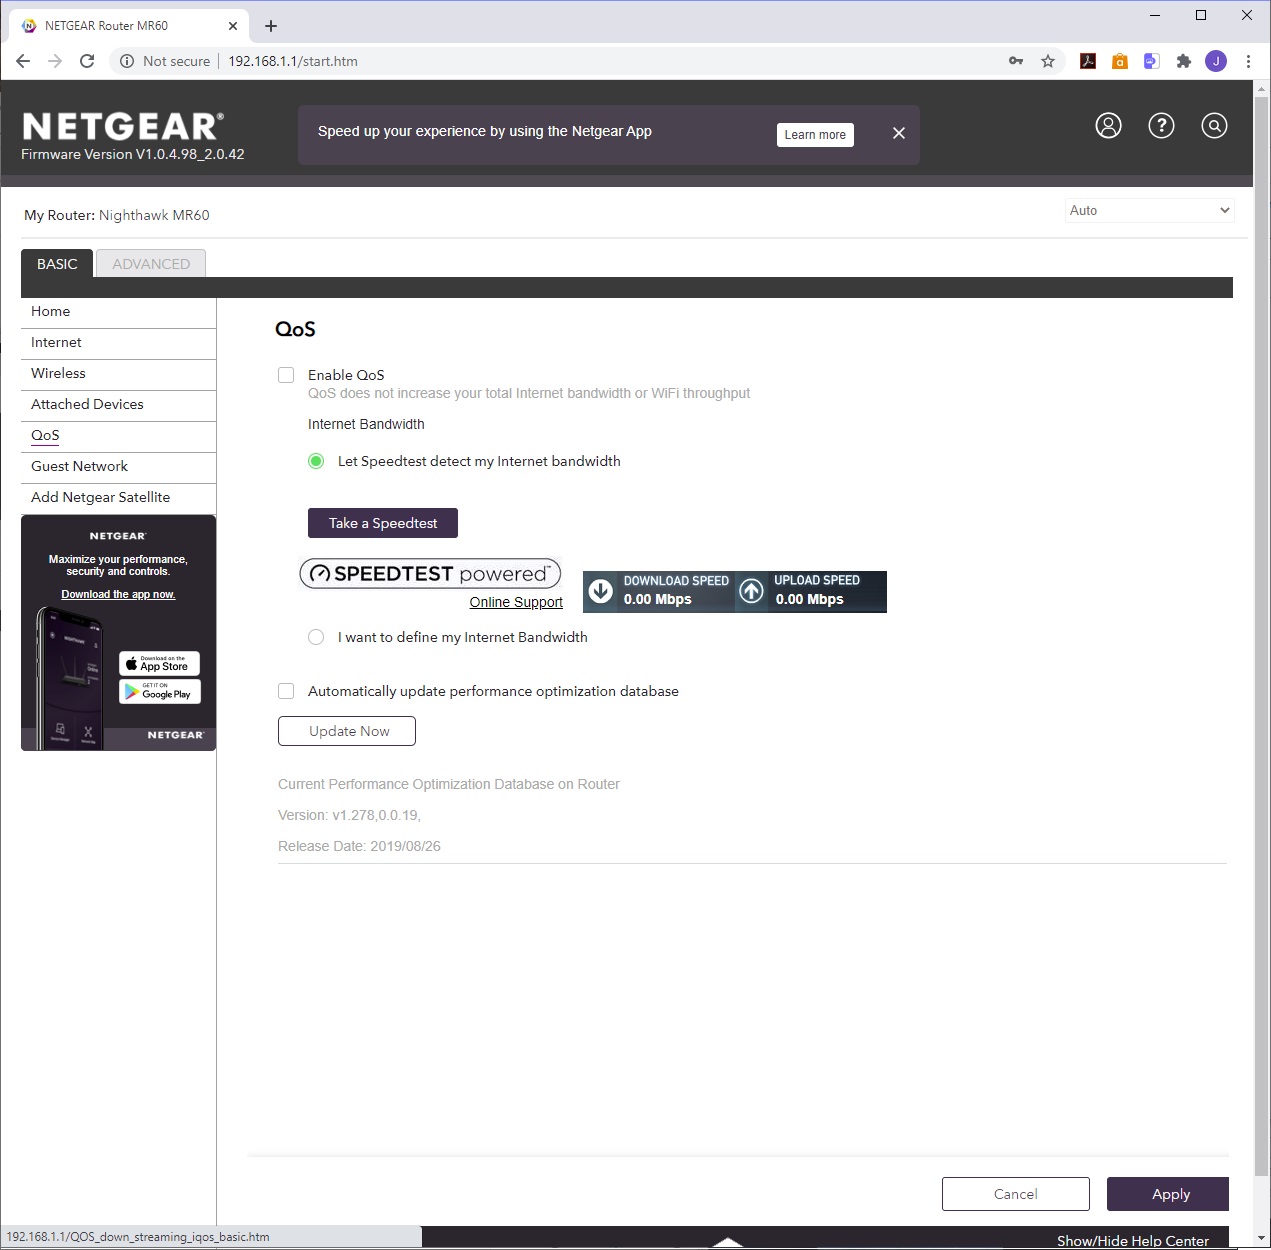Click Nighthawk MR60 router name text
This screenshot has width=1271, height=1250.
click(154, 215)
